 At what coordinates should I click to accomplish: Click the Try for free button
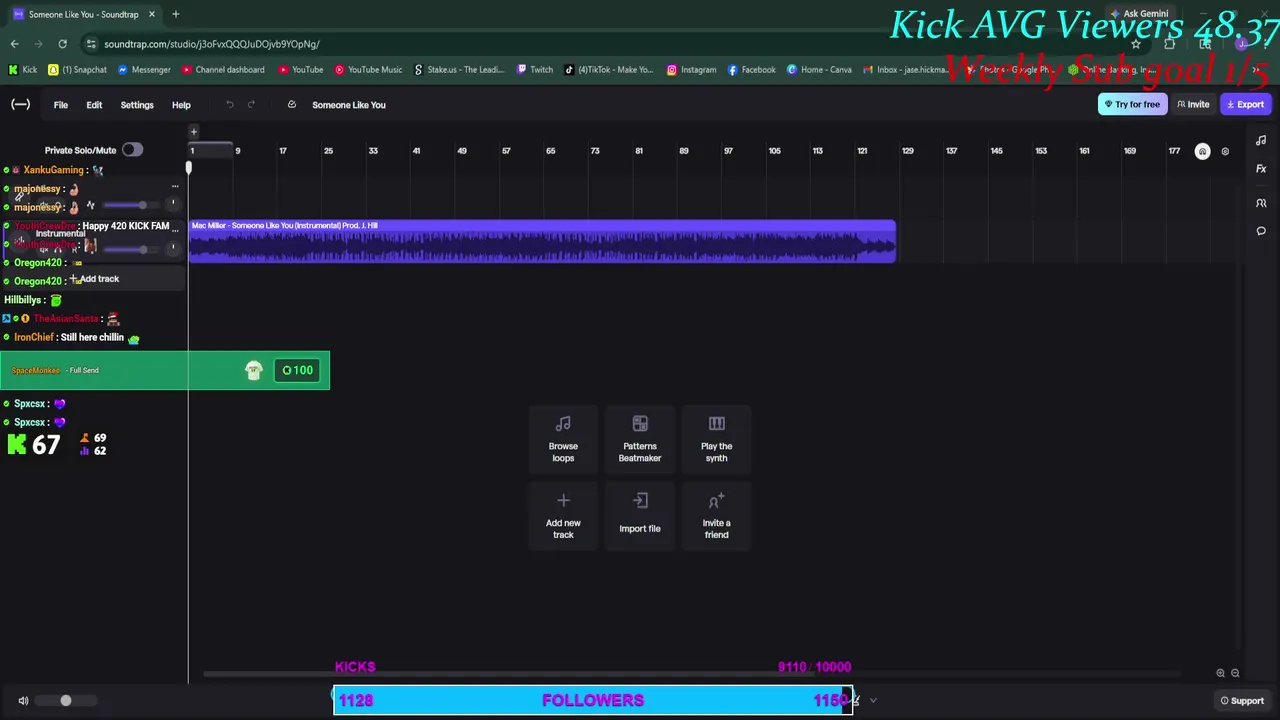coord(1132,104)
